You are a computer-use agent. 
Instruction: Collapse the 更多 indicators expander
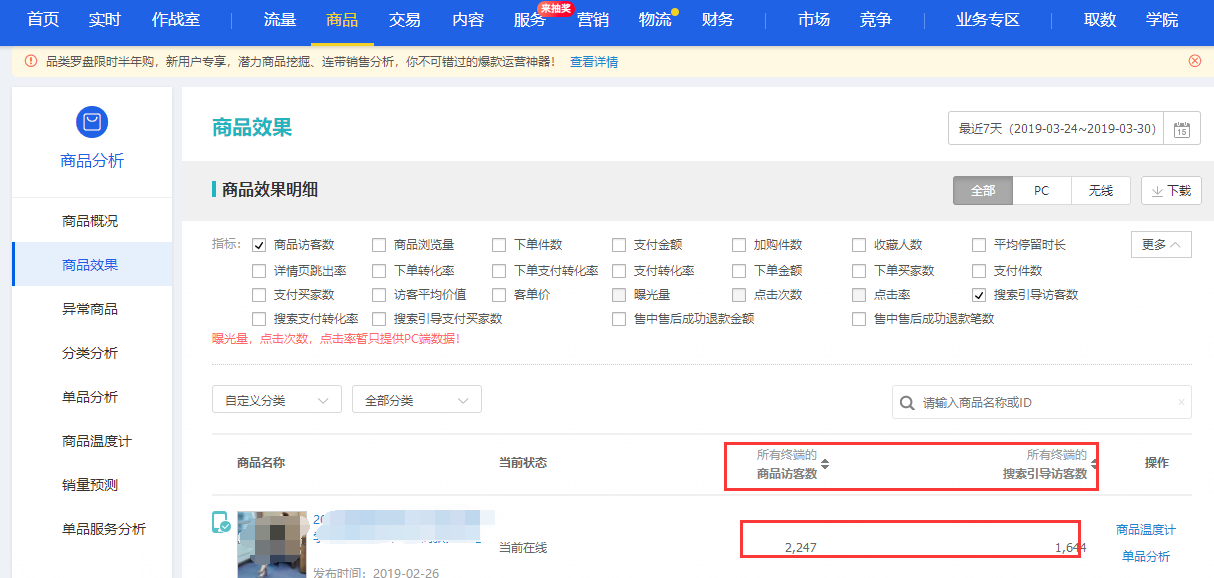coord(1161,245)
